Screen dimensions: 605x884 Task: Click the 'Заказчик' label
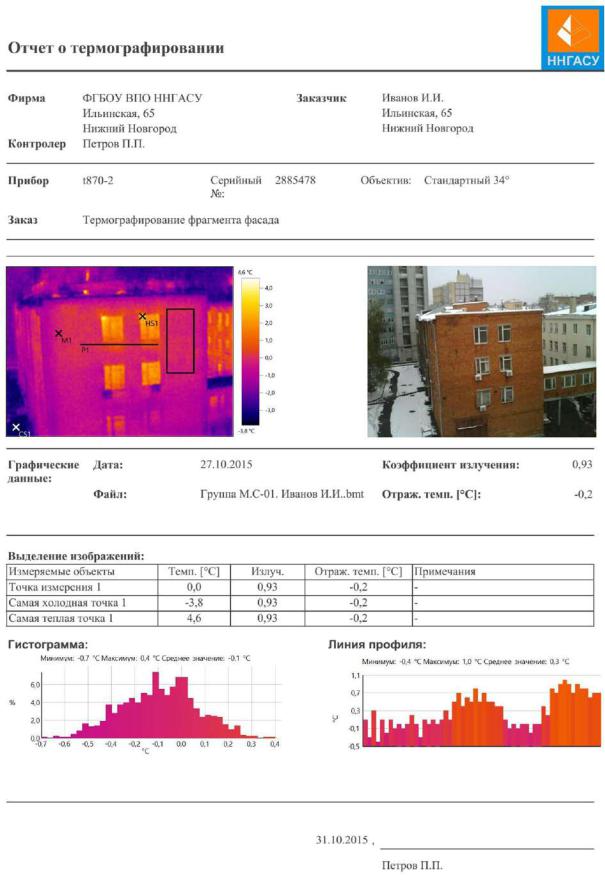tap(321, 98)
